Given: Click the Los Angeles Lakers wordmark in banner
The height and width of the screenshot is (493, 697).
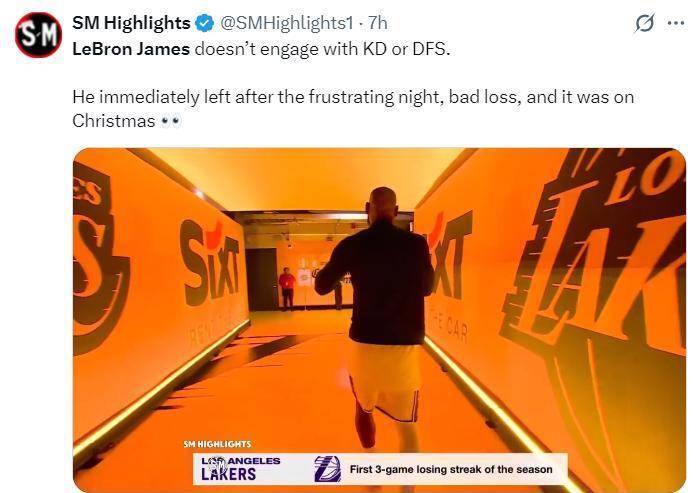Looking at the screenshot, I should pyautogui.click(x=240, y=469).
